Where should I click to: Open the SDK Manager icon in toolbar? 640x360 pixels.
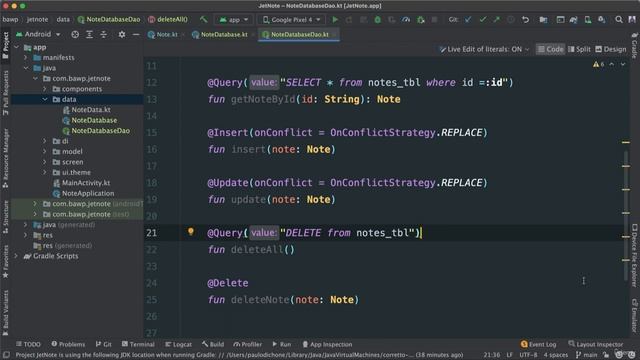pyautogui.click(x=602, y=19)
